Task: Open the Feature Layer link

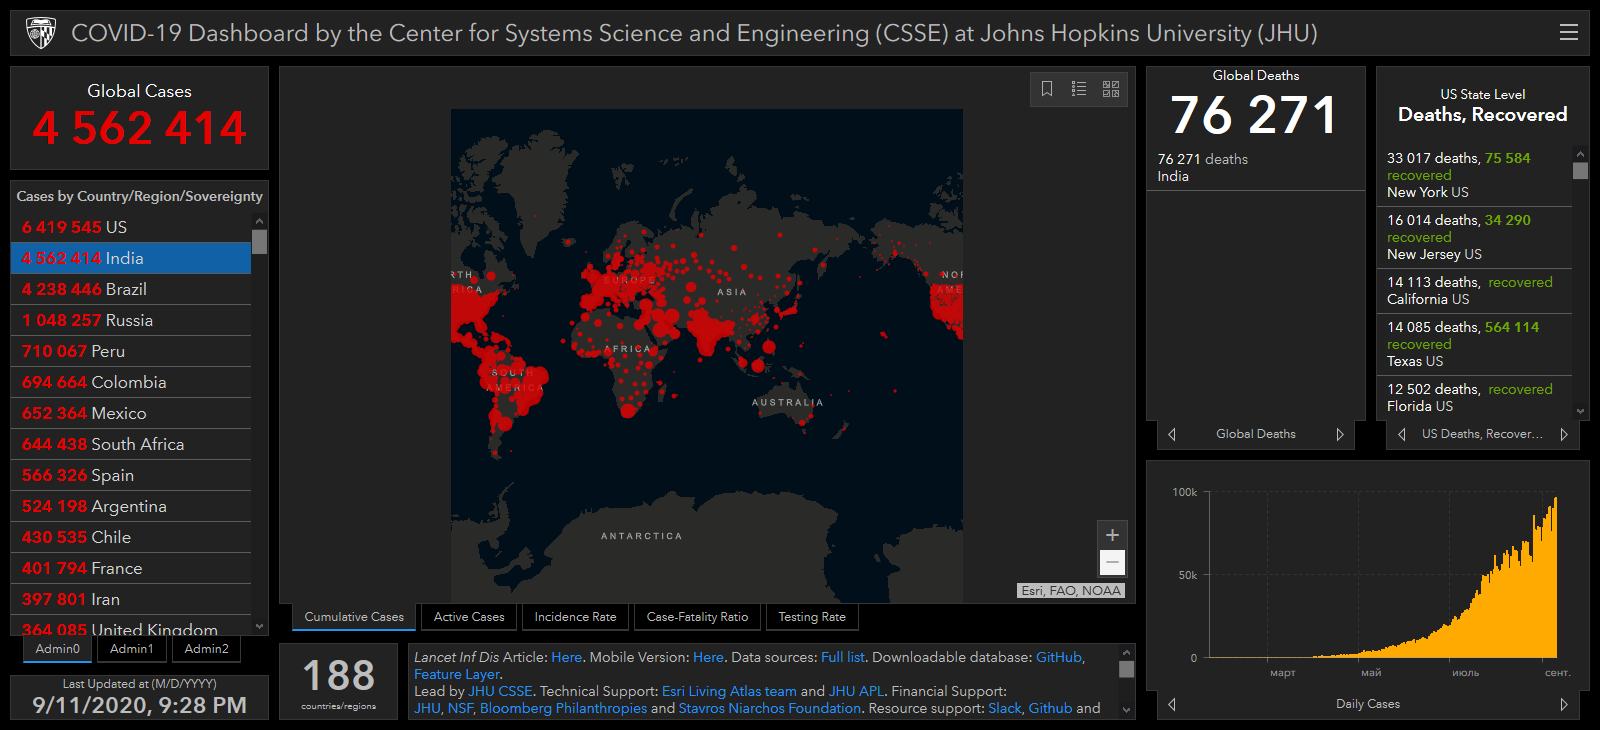Action: click(457, 674)
